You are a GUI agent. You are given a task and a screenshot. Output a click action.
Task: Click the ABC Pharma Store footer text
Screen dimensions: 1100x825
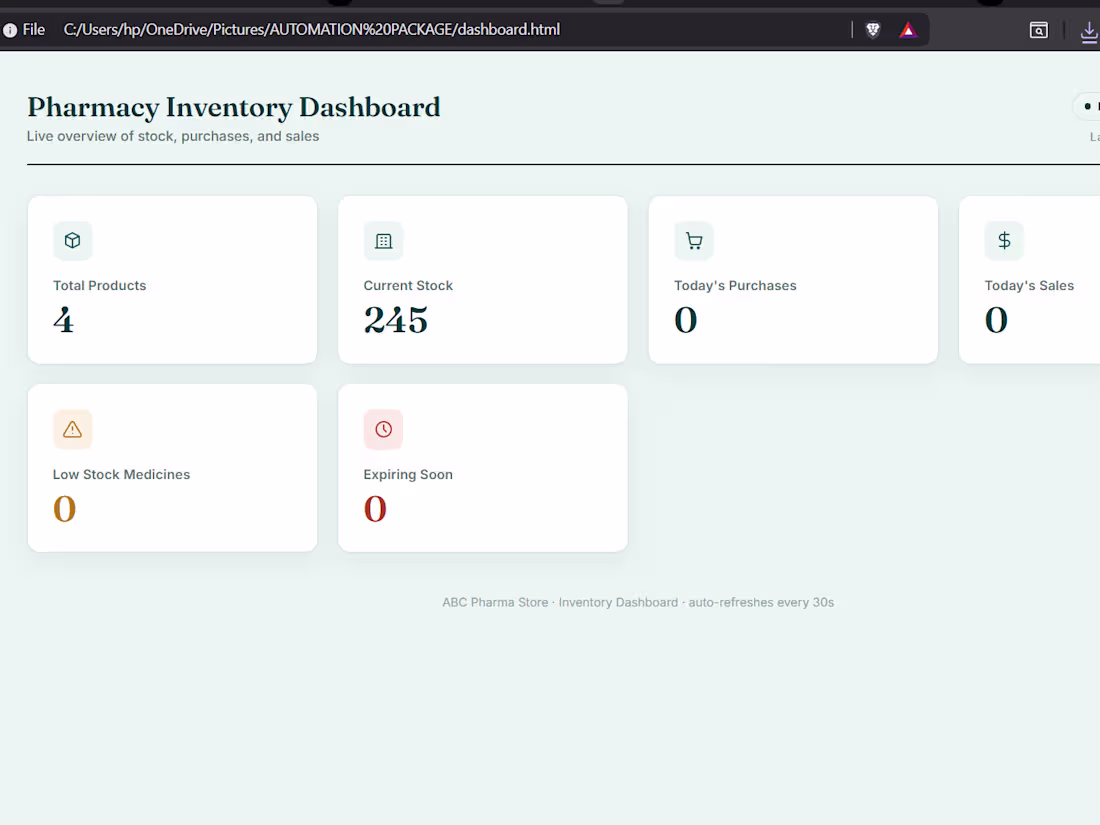pos(638,602)
